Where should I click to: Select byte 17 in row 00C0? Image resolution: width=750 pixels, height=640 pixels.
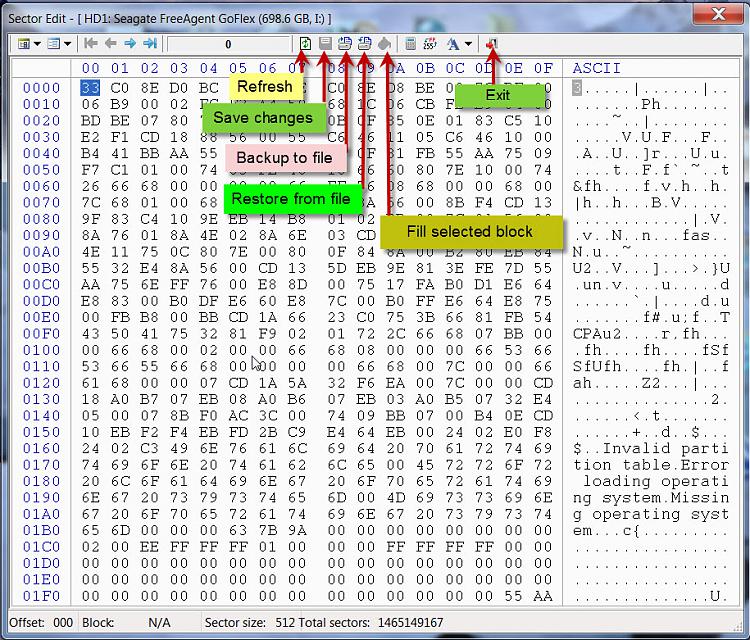(x=396, y=285)
